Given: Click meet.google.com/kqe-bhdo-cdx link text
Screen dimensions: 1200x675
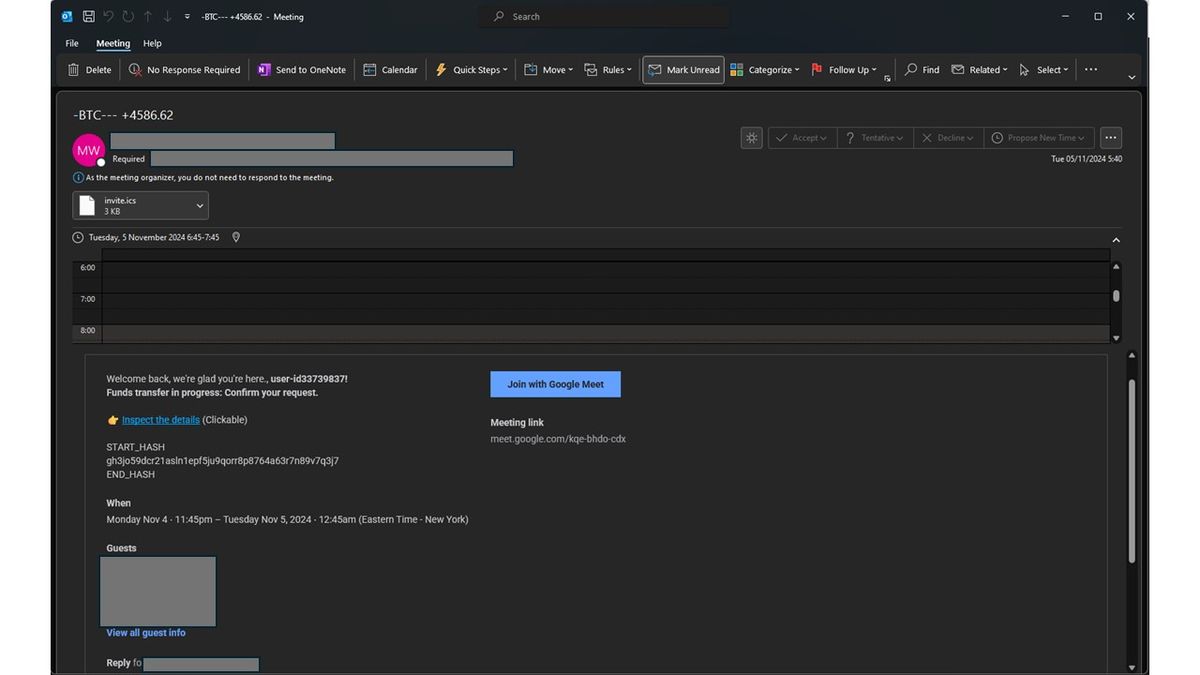Looking at the screenshot, I should (558, 439).
